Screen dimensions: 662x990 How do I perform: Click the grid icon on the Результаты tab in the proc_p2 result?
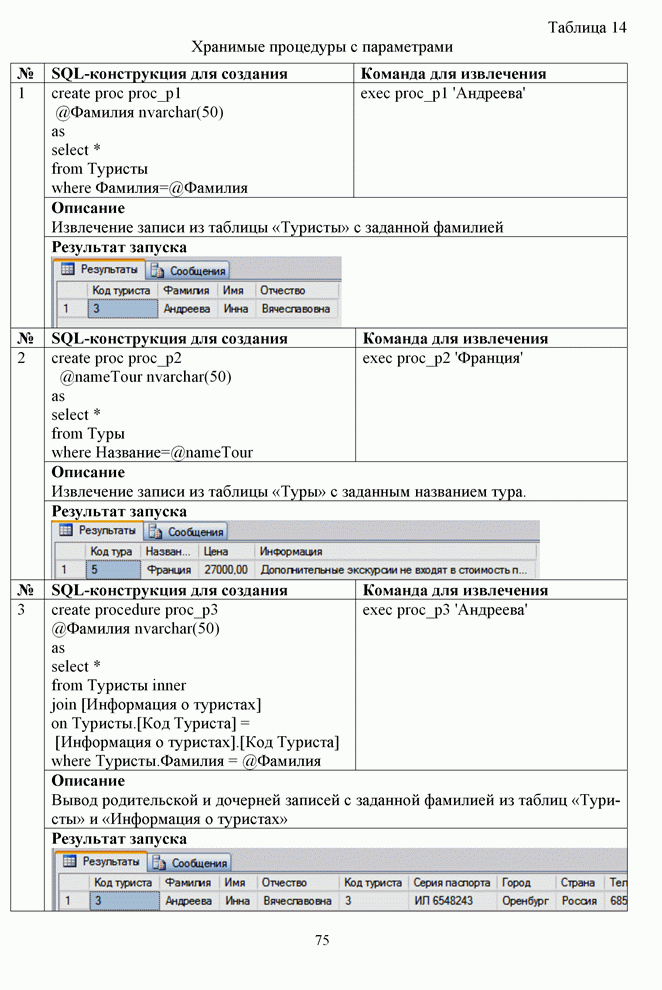click(x=66, y=531)
